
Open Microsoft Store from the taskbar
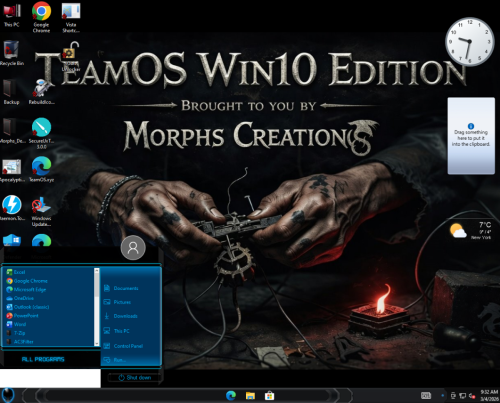point(269,396)
